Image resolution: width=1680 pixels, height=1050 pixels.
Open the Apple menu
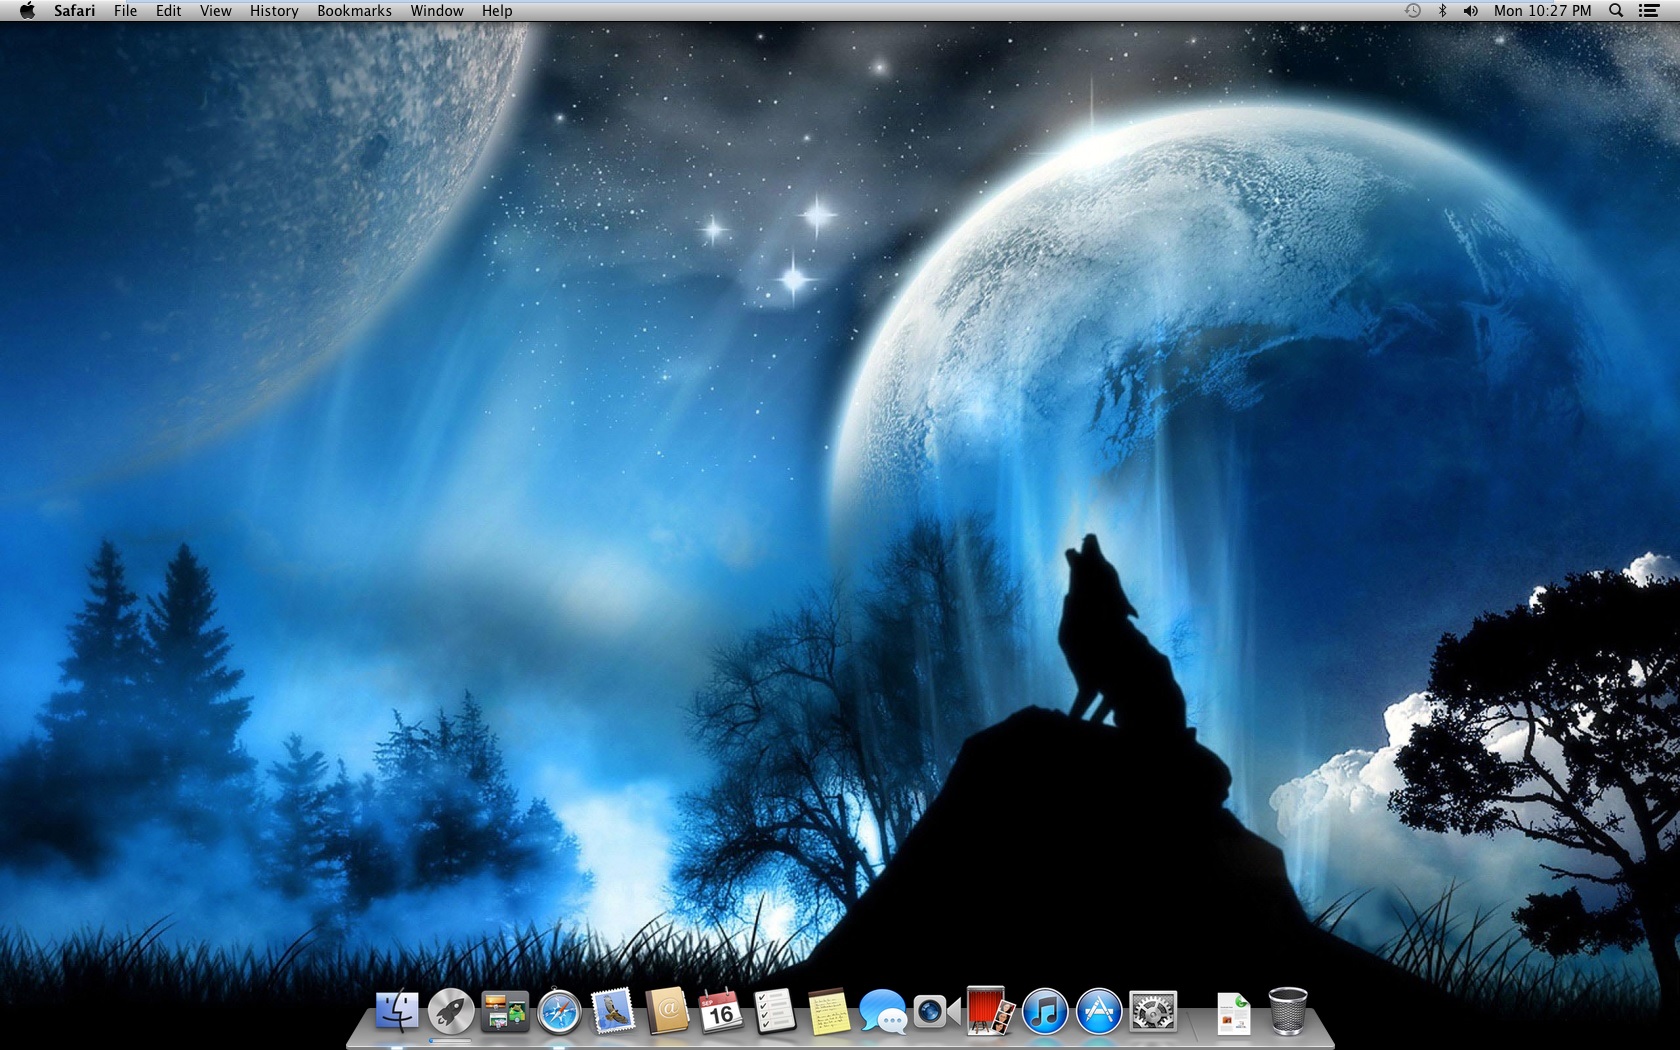tap(27, 11)
